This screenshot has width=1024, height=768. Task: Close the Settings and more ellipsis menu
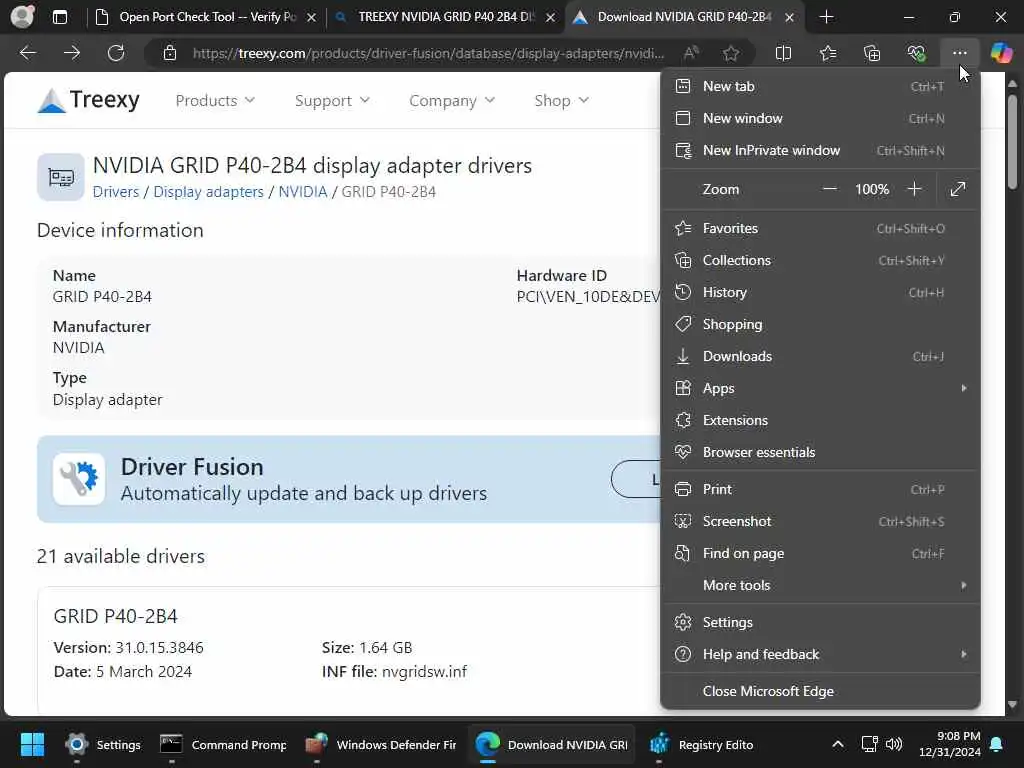click(959, 53)
